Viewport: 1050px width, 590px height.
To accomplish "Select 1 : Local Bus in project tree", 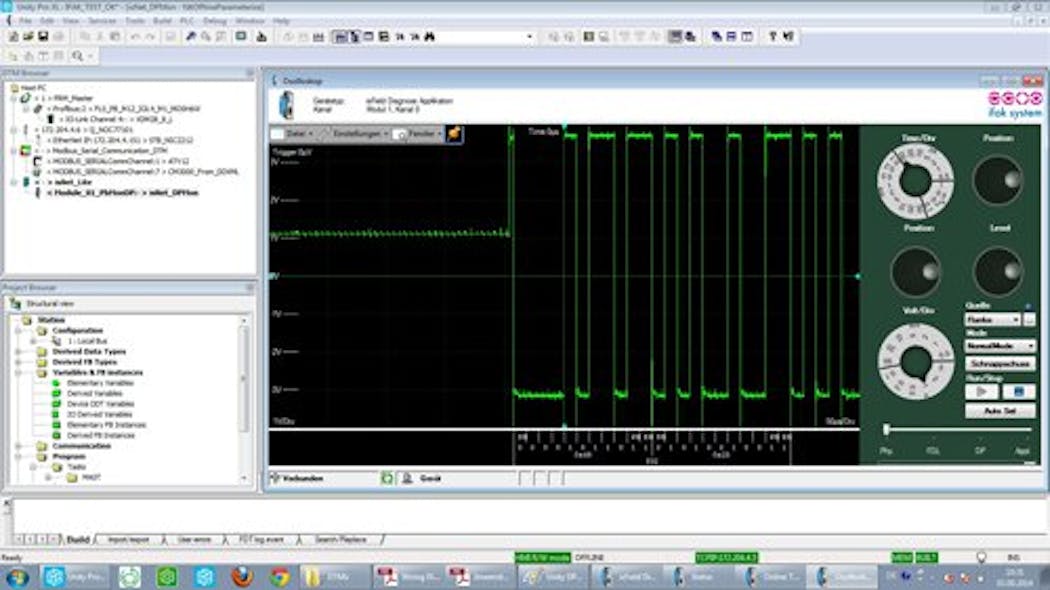I will point(87,341).
